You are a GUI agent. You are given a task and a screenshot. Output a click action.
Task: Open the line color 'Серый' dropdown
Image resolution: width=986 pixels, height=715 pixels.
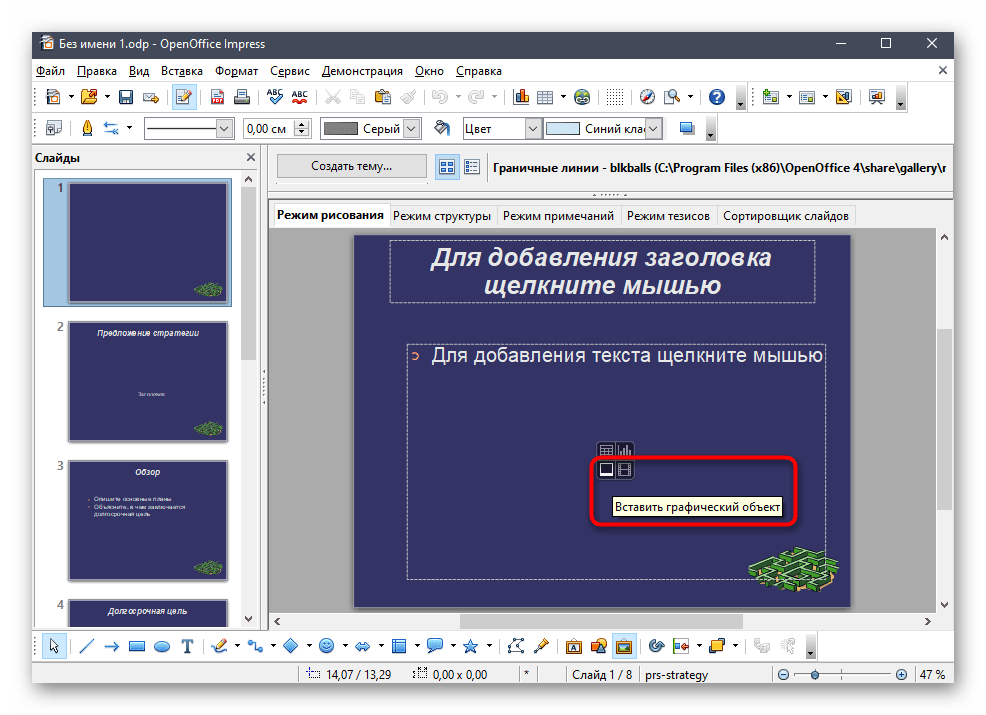coord(410,129)
